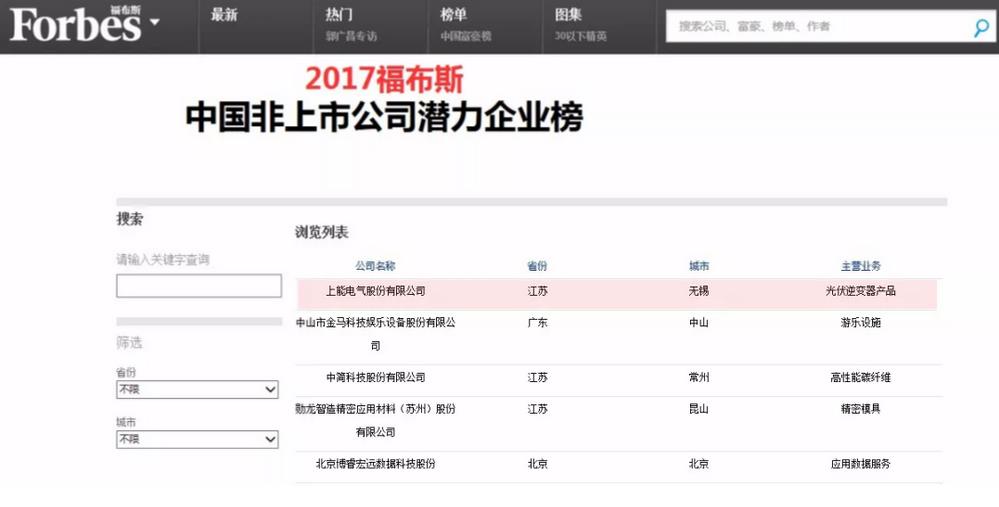The width and height of the screenshot is (999, 507).
Task: Expand the 城市 filter dropdown
Action: tap(197, 439)
